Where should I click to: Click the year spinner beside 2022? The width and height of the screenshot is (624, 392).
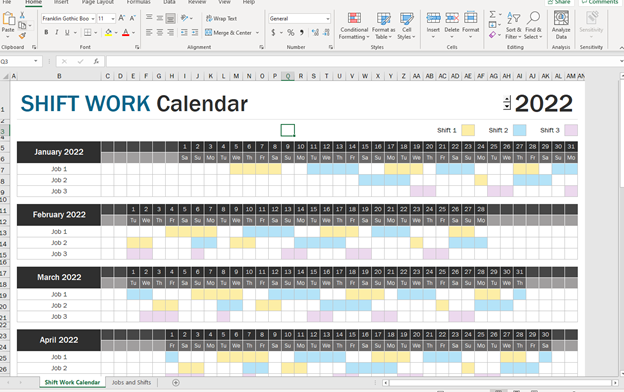click(x=507, y=103)
